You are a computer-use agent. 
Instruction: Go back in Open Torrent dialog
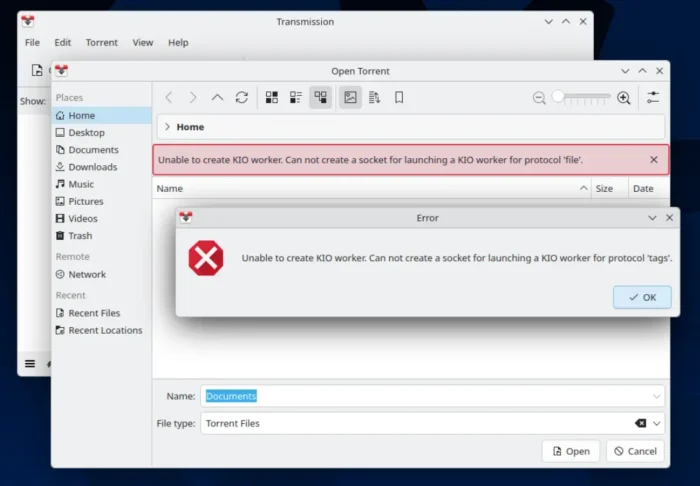tap(169, 97)
